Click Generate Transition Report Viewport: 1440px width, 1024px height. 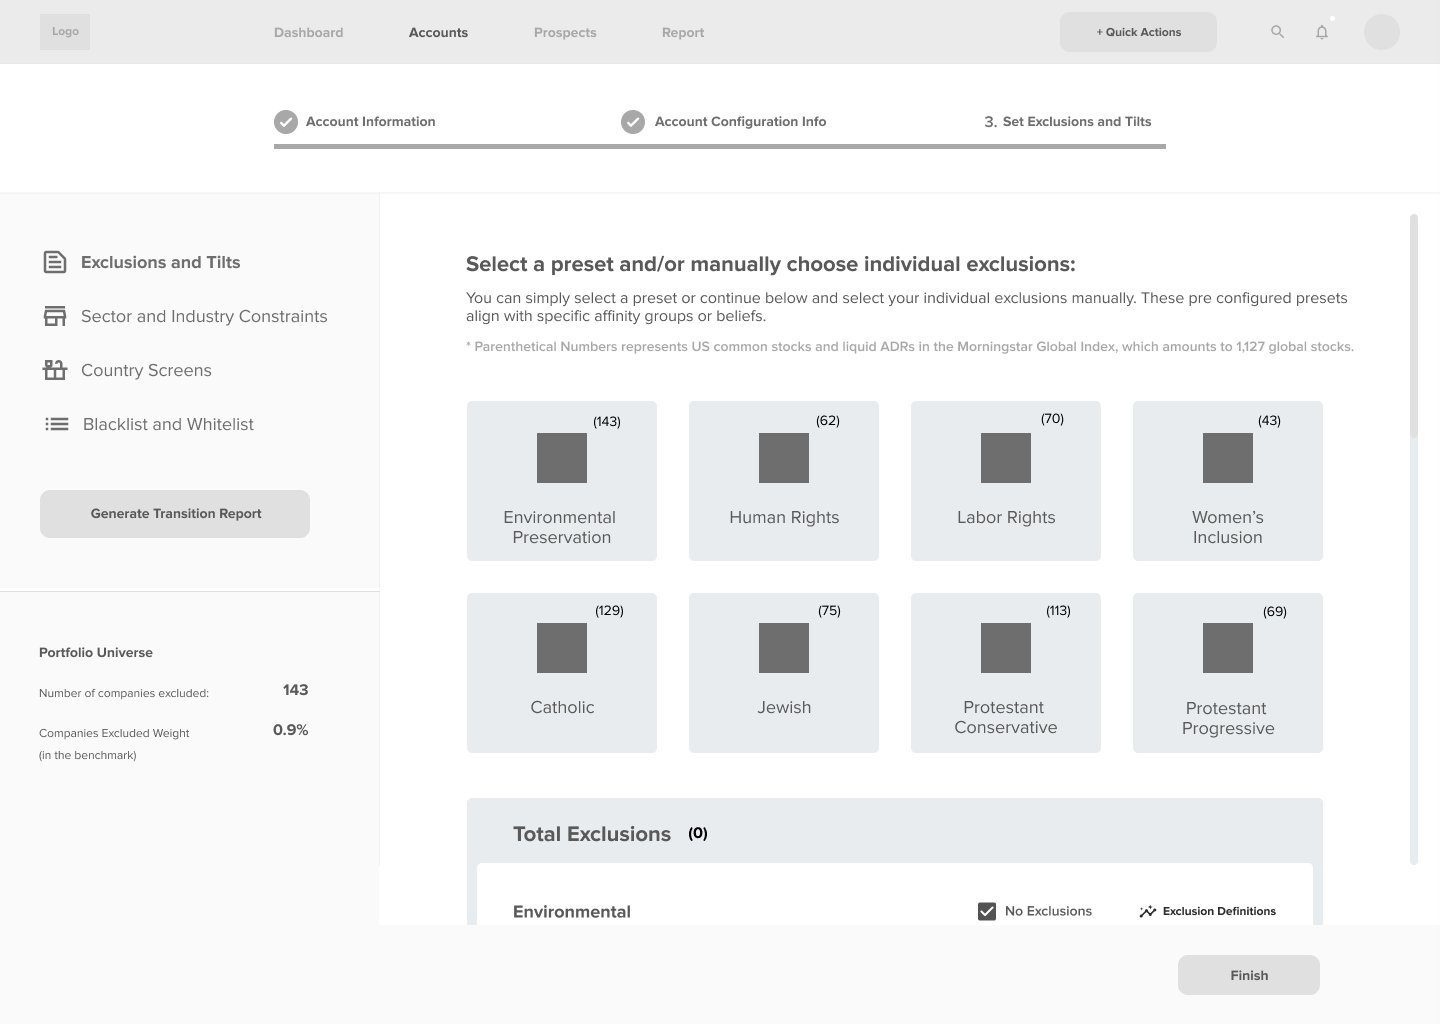tap(175, 513)
